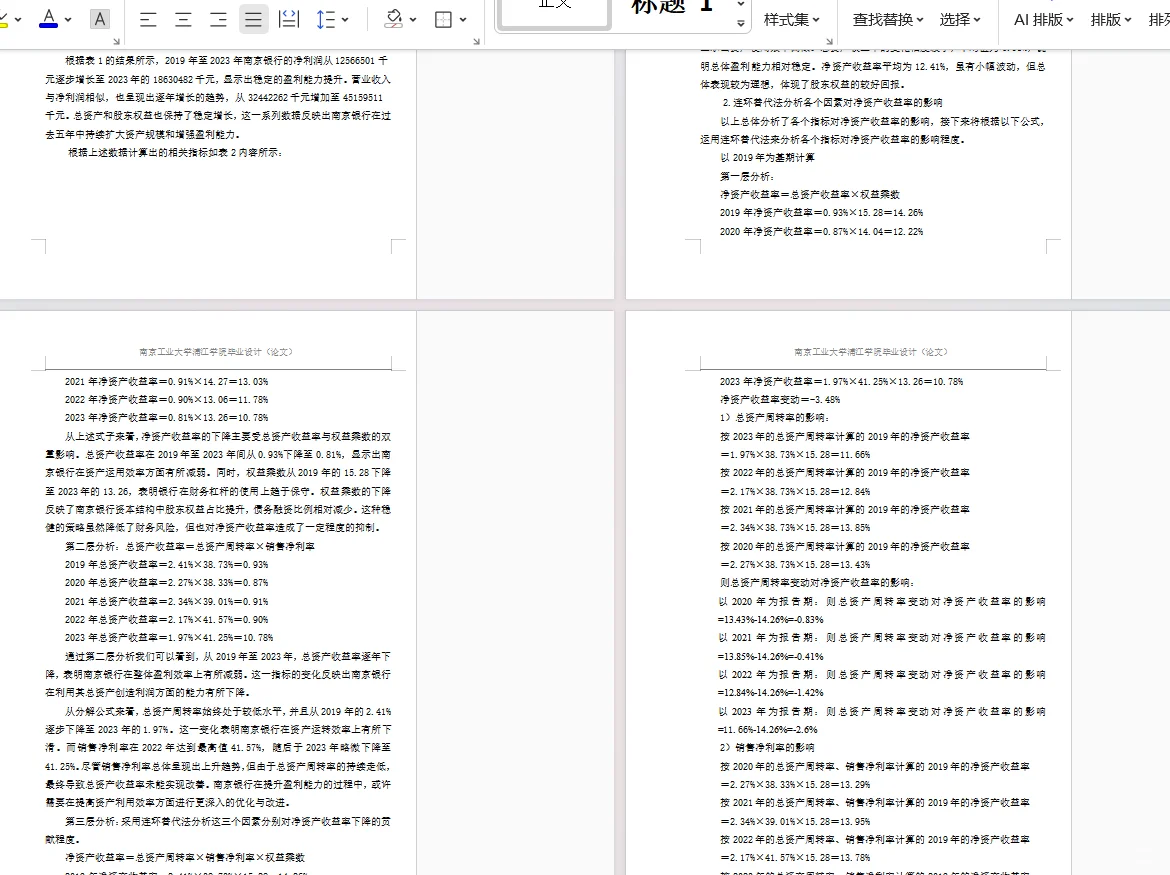Click line '净资产收益率变动=-3.48%'
Image resolution: width=1170 pixels, height=875 pixels.
click(780, 400)
